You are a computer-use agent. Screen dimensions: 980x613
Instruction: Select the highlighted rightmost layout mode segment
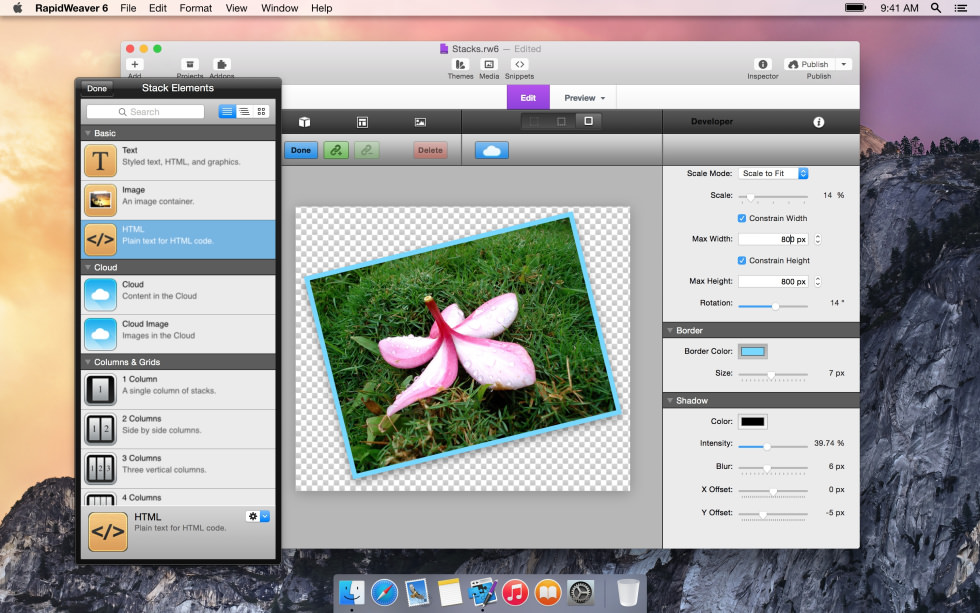point(588,121)
